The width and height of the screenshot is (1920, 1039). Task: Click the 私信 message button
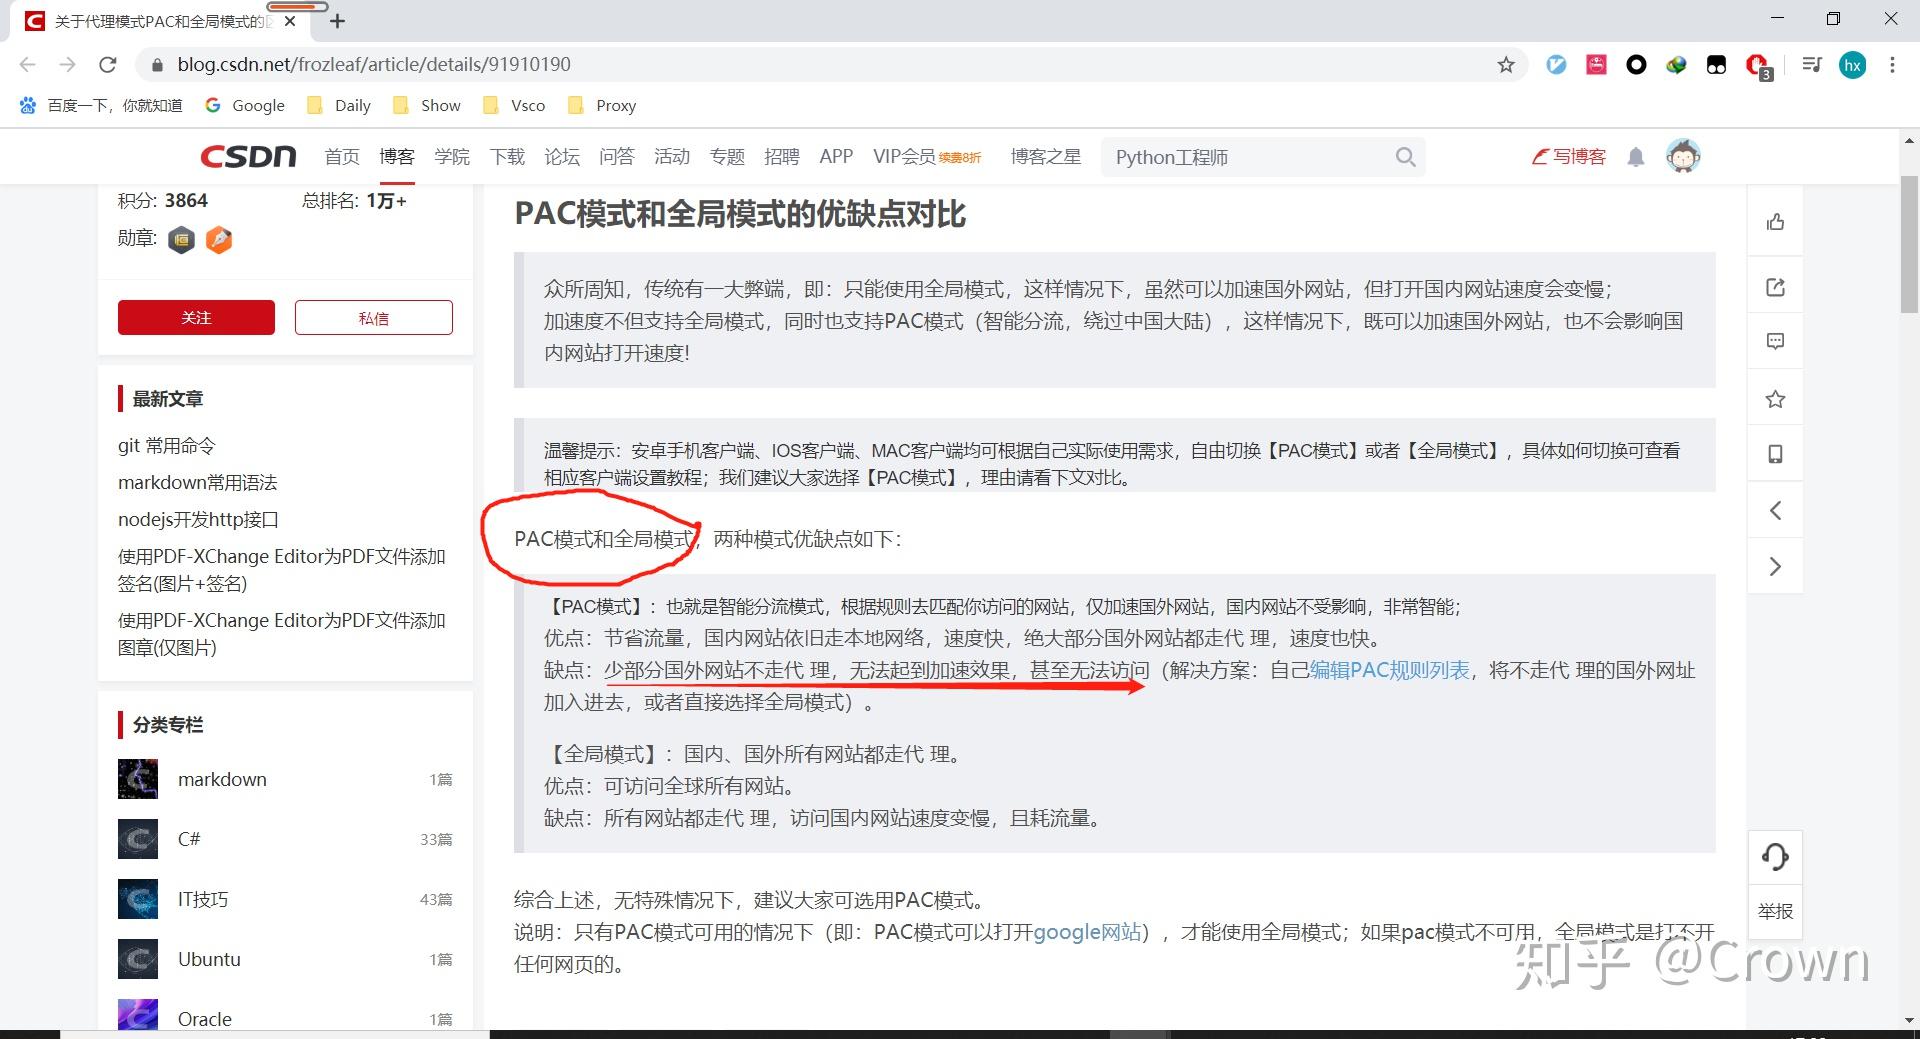(374, 317)
